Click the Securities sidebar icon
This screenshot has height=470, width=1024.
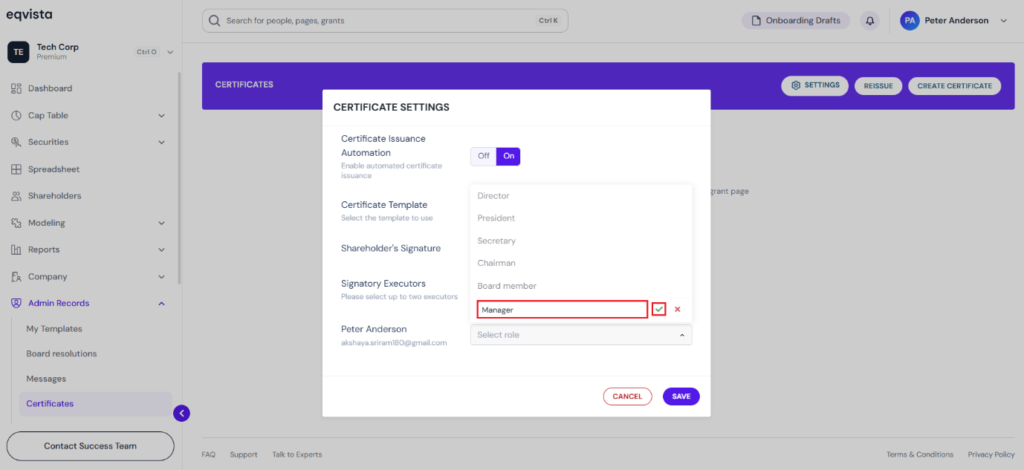[x=16, y=142]
